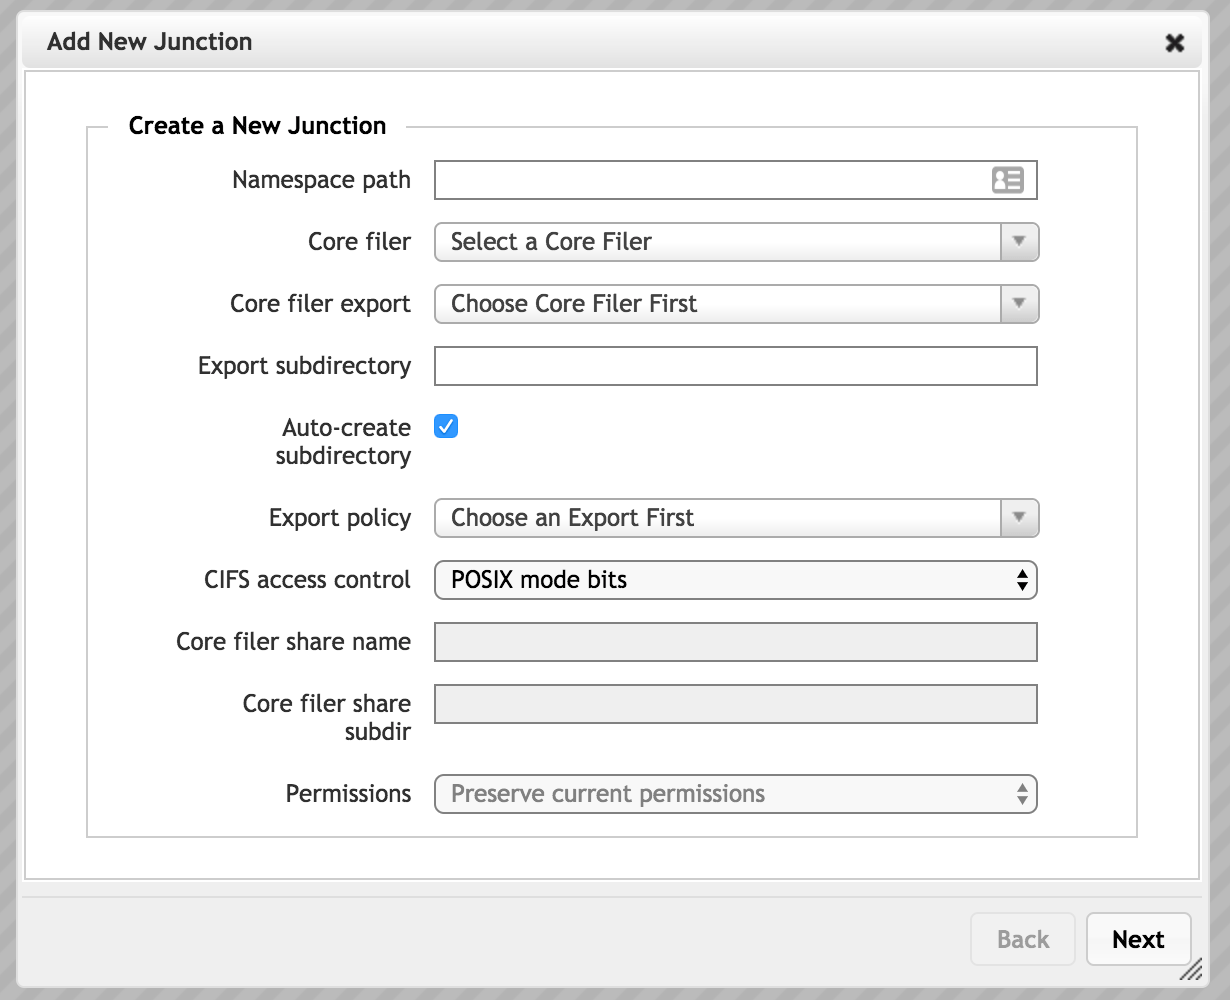1230x1000 pixels.
Task: Click the namespace path browse icon
Action: click(x=1008, y=180)
